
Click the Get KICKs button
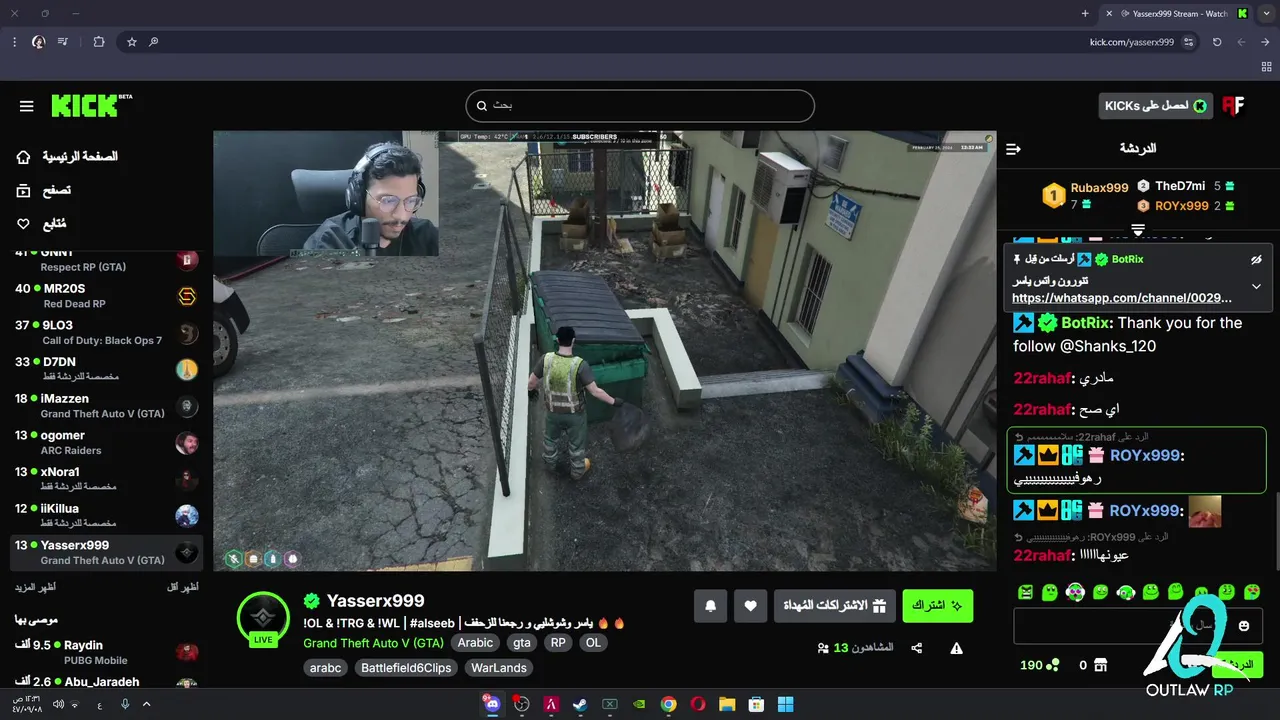tap(1155, 106)
